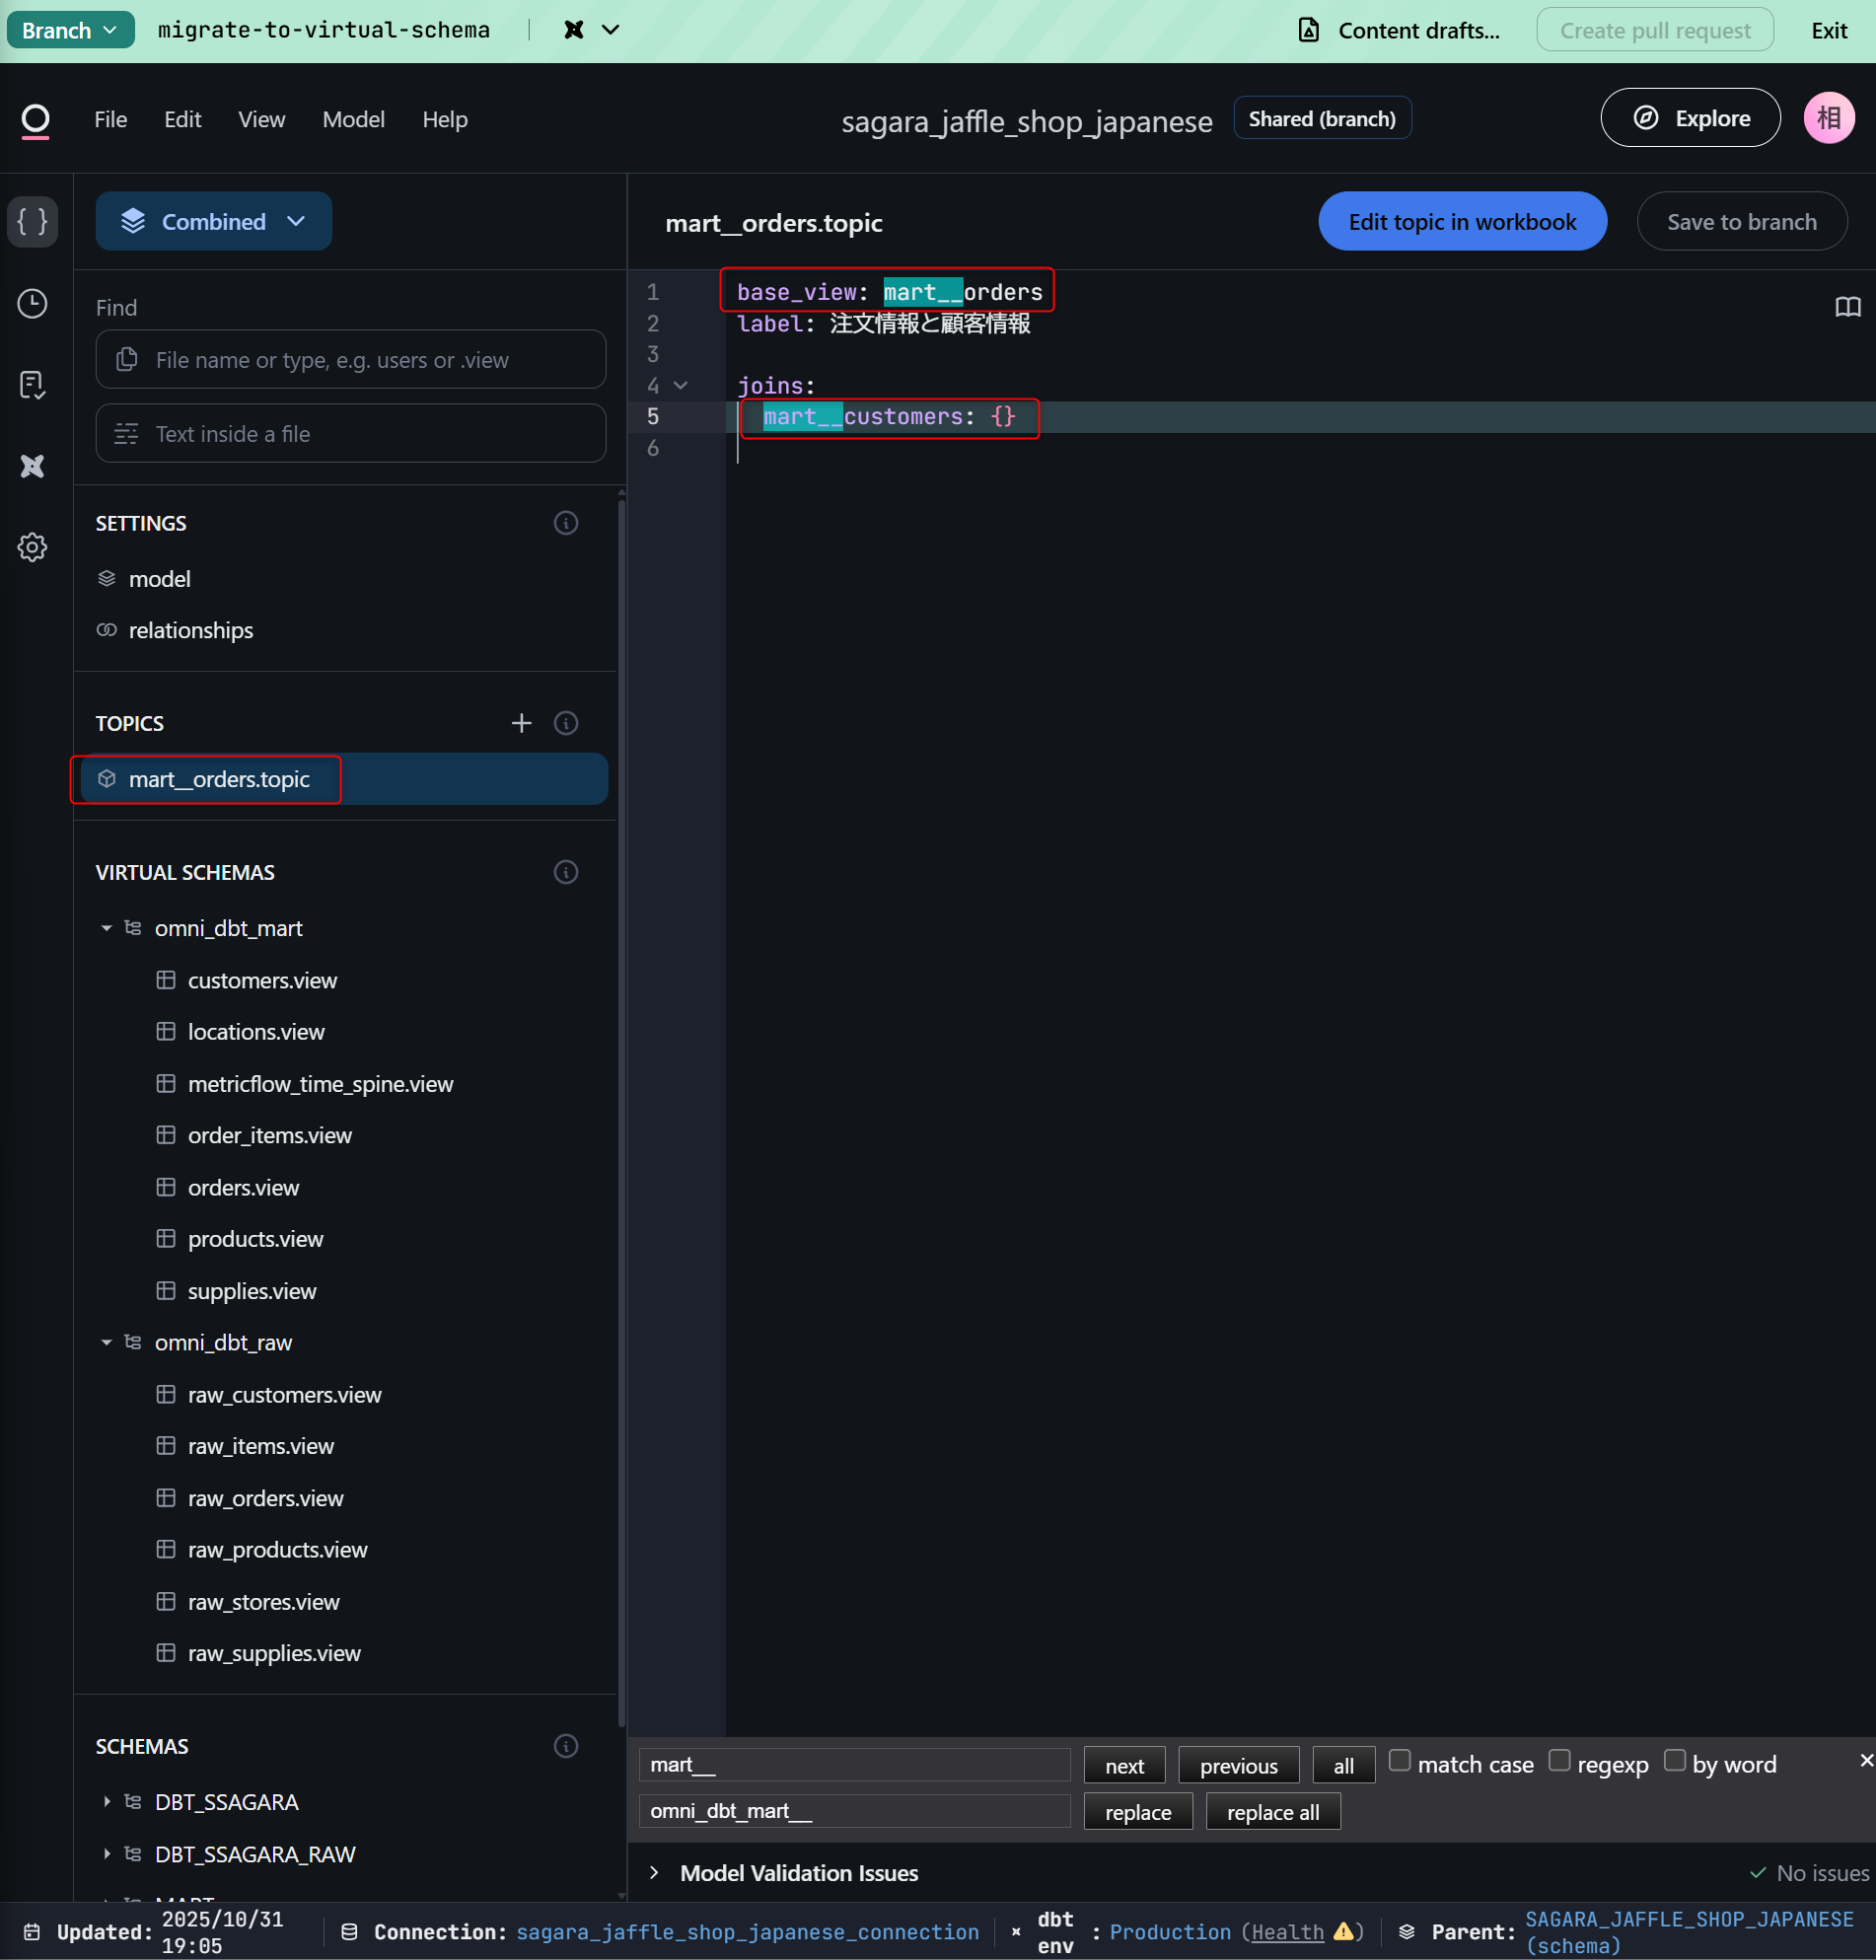The height and width of the screenshot is (1960, 1876).
Task: Click the info icon next to Virtual Schemas
Action: pos(566,872)
